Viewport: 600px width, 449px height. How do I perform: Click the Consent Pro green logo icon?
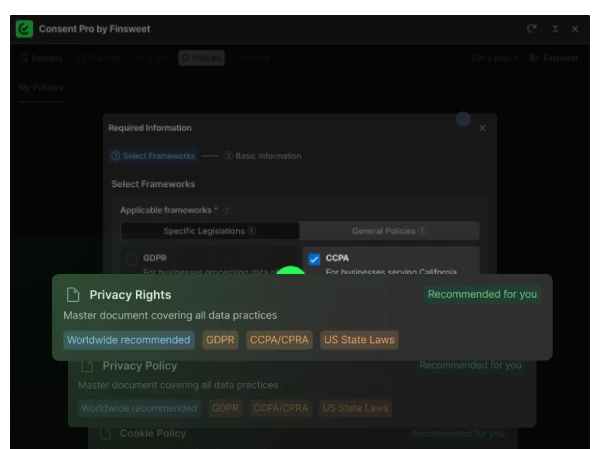[x=24, y=29]
